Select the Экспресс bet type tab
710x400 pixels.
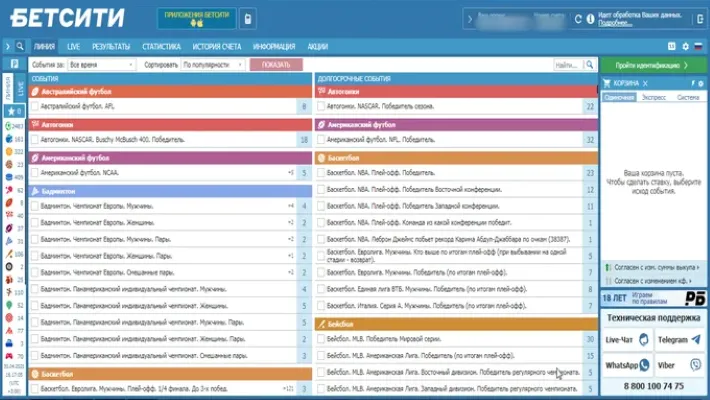pos(654,97)
